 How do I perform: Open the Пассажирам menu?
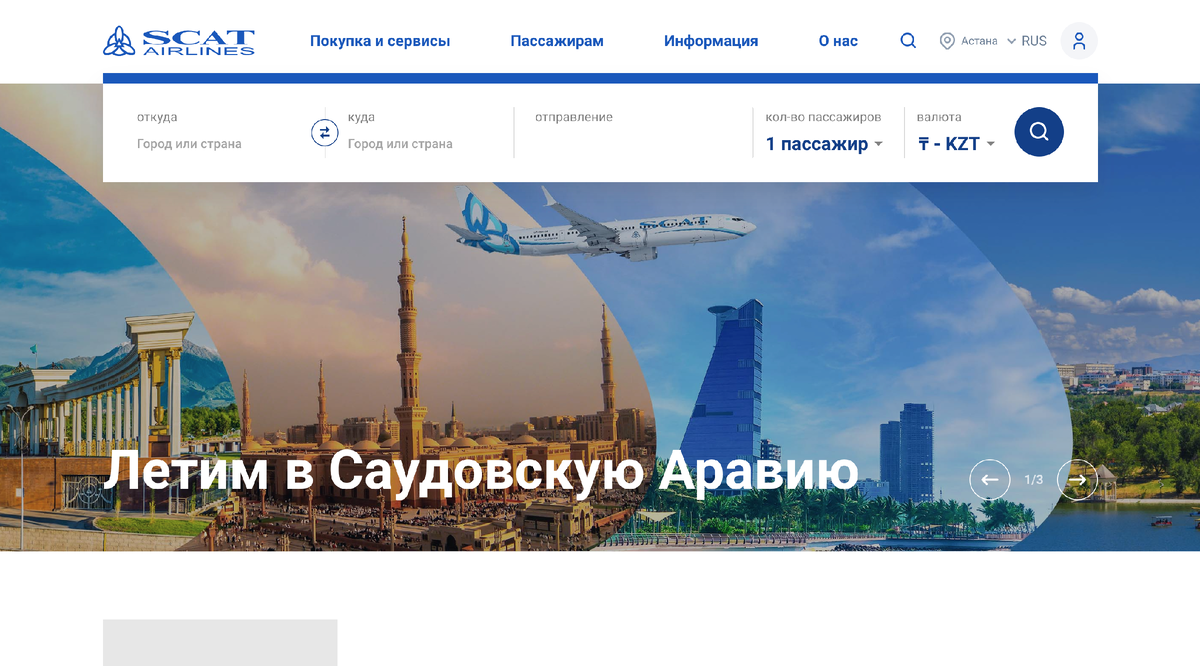557,41
